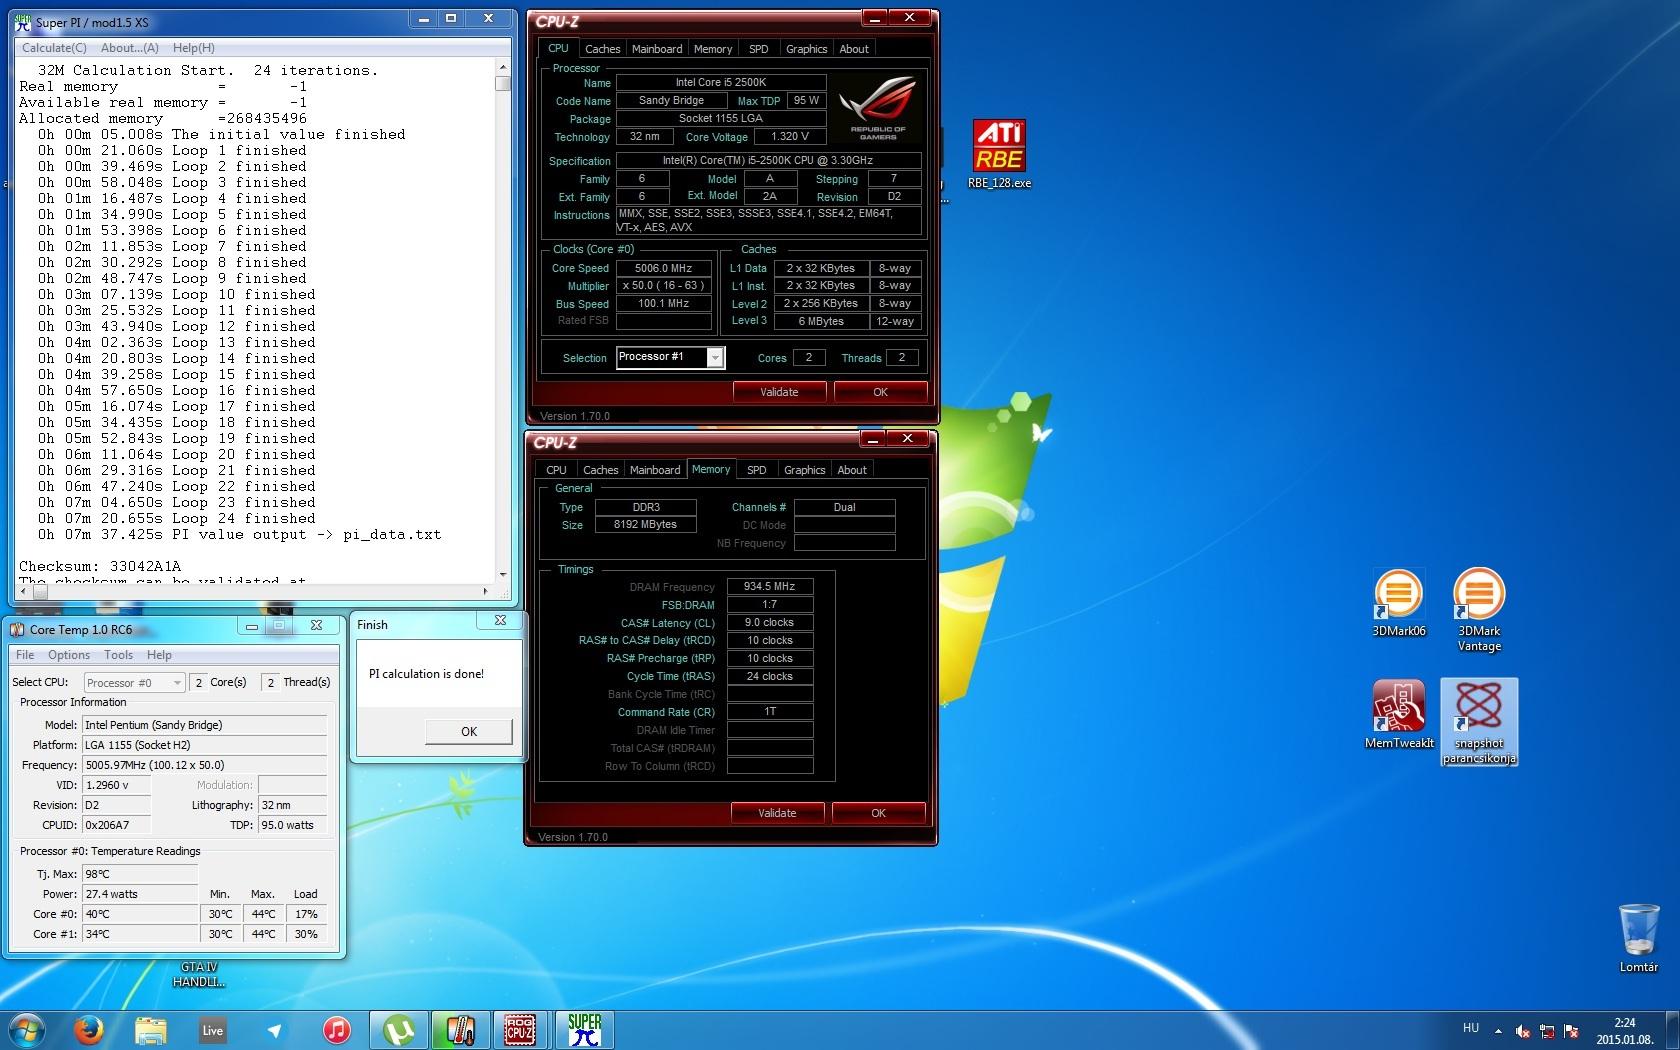Click the muted volume tray icon
The image size is (1680, 1050).
[x=1522, y=1031]
